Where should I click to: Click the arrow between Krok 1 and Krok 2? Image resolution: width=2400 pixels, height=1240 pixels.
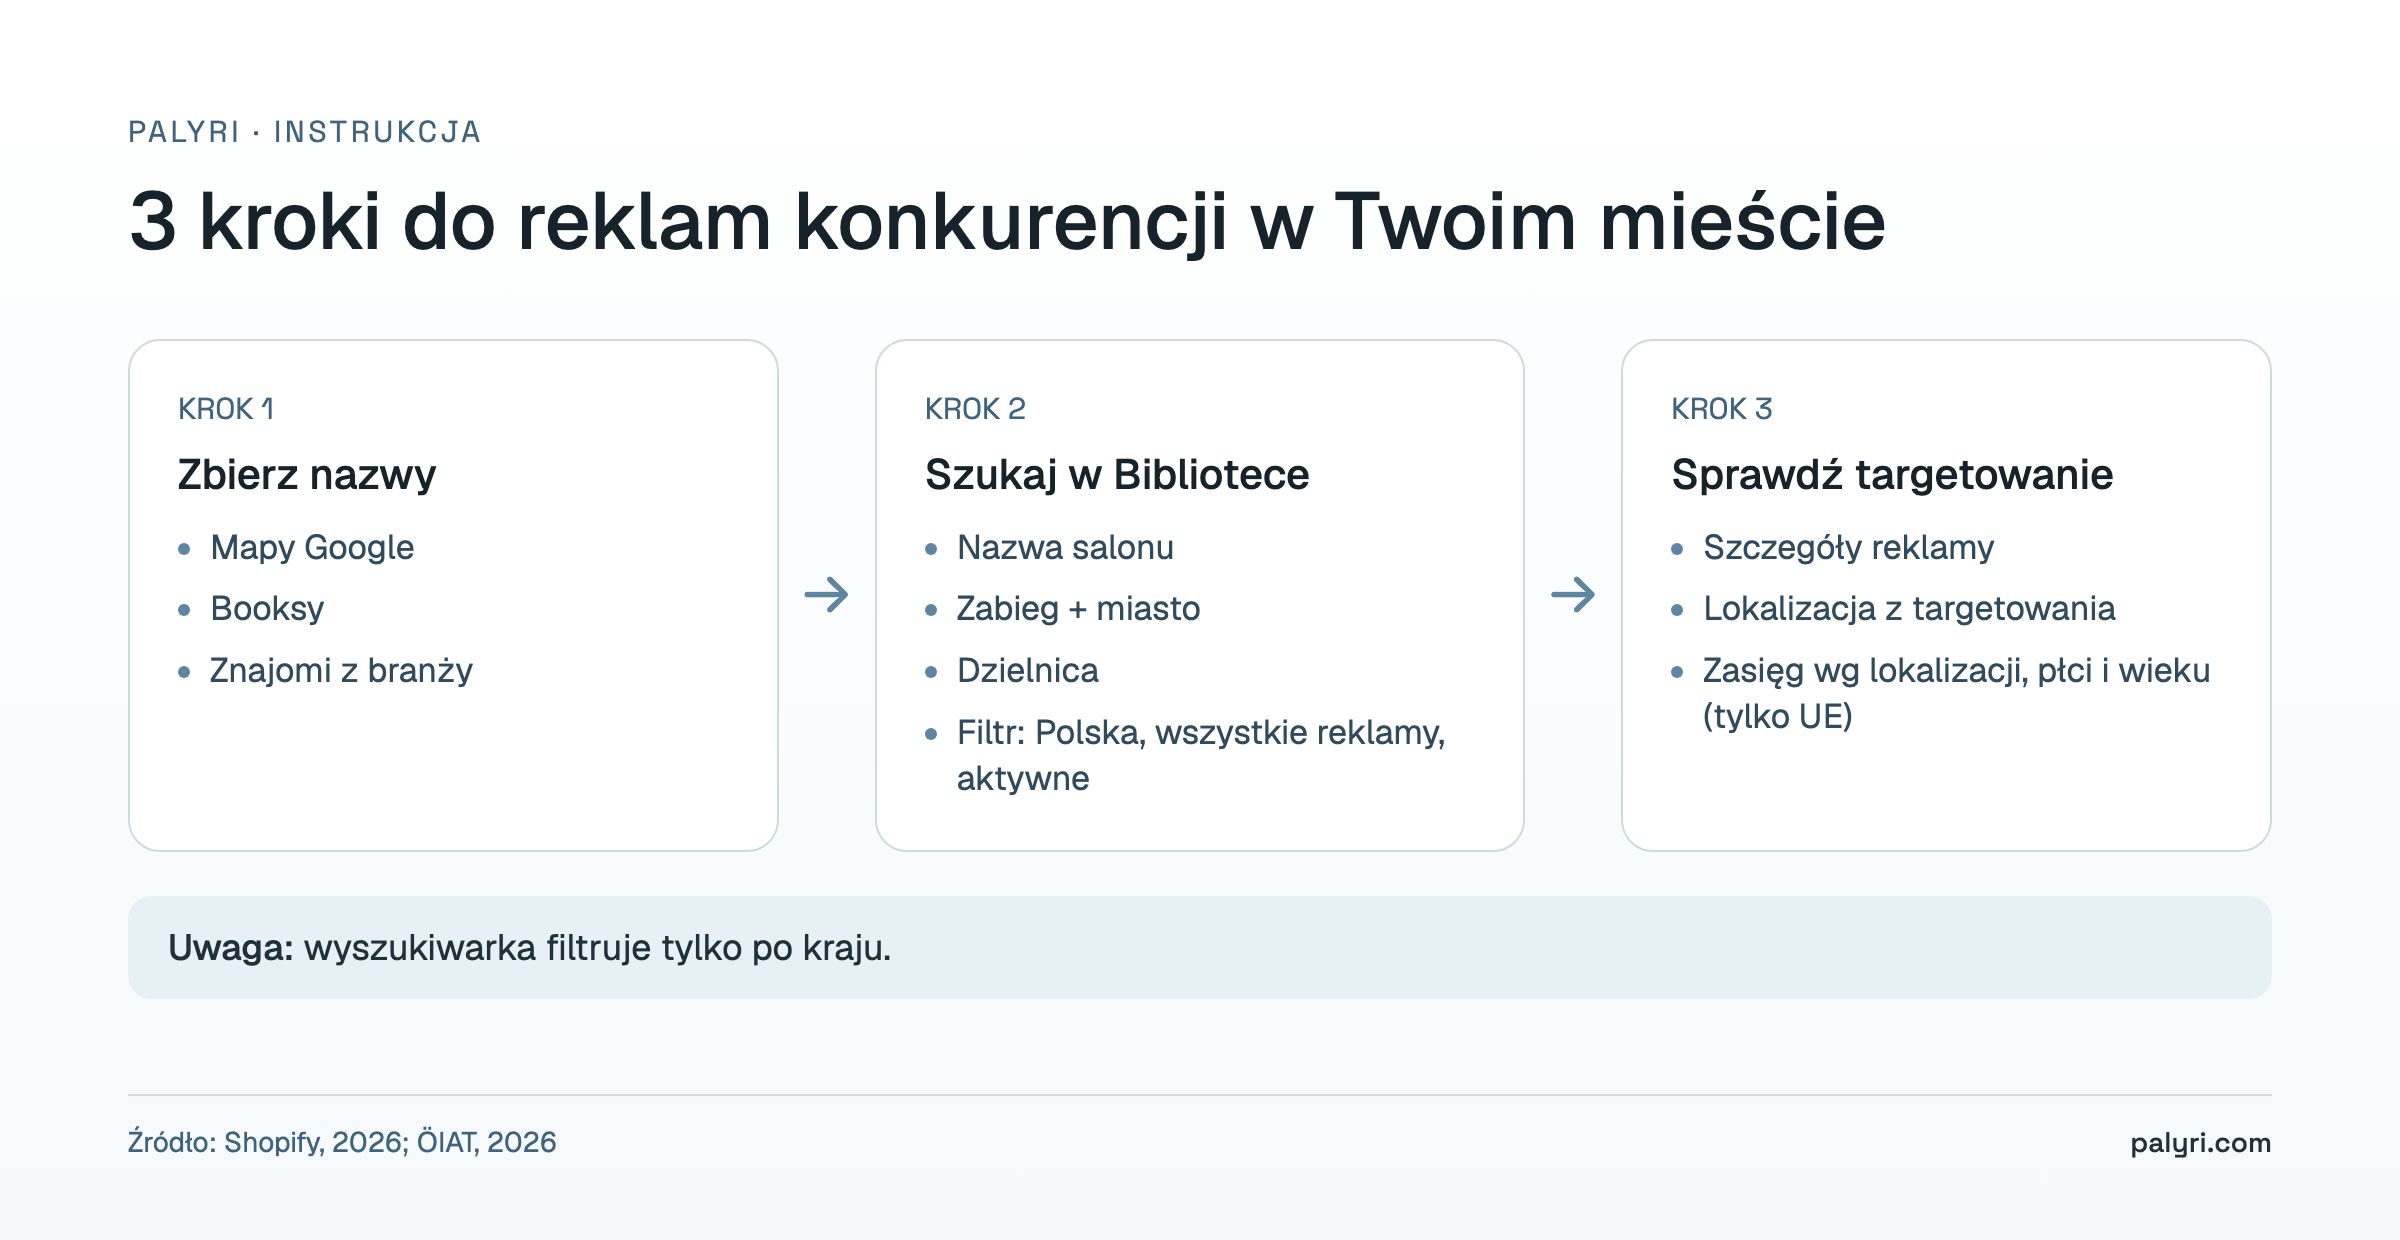click(826, 595)
